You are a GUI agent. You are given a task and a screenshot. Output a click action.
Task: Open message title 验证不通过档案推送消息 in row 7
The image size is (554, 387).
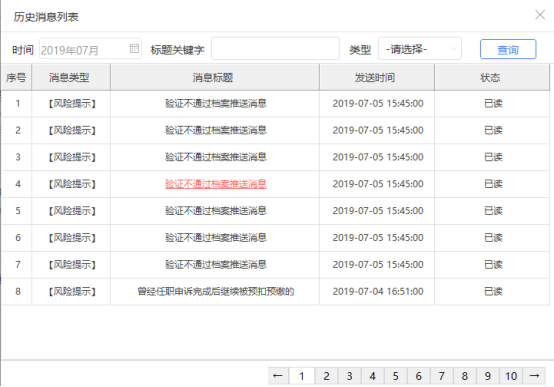(216, 264)
